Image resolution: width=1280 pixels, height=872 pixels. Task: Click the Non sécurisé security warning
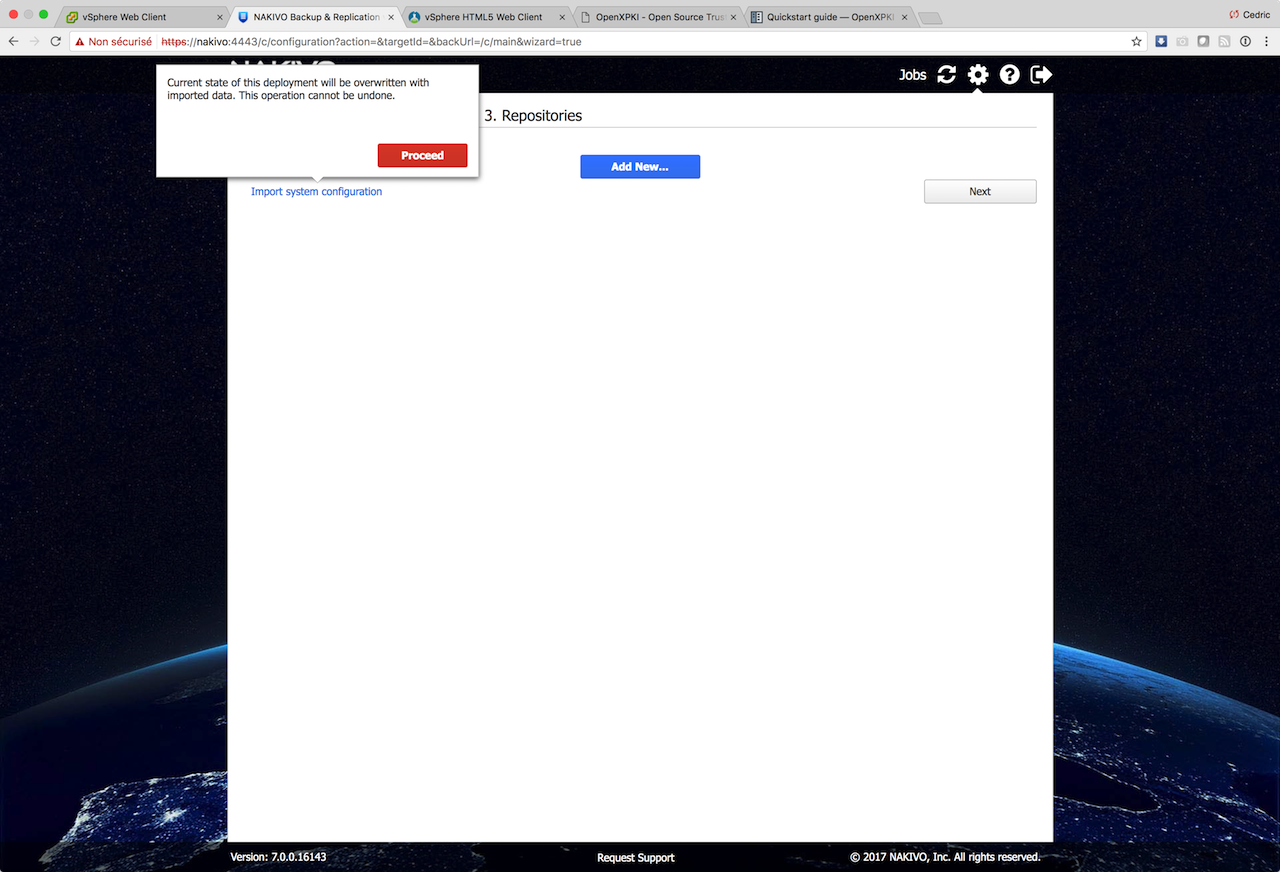(x=114, y=42)
